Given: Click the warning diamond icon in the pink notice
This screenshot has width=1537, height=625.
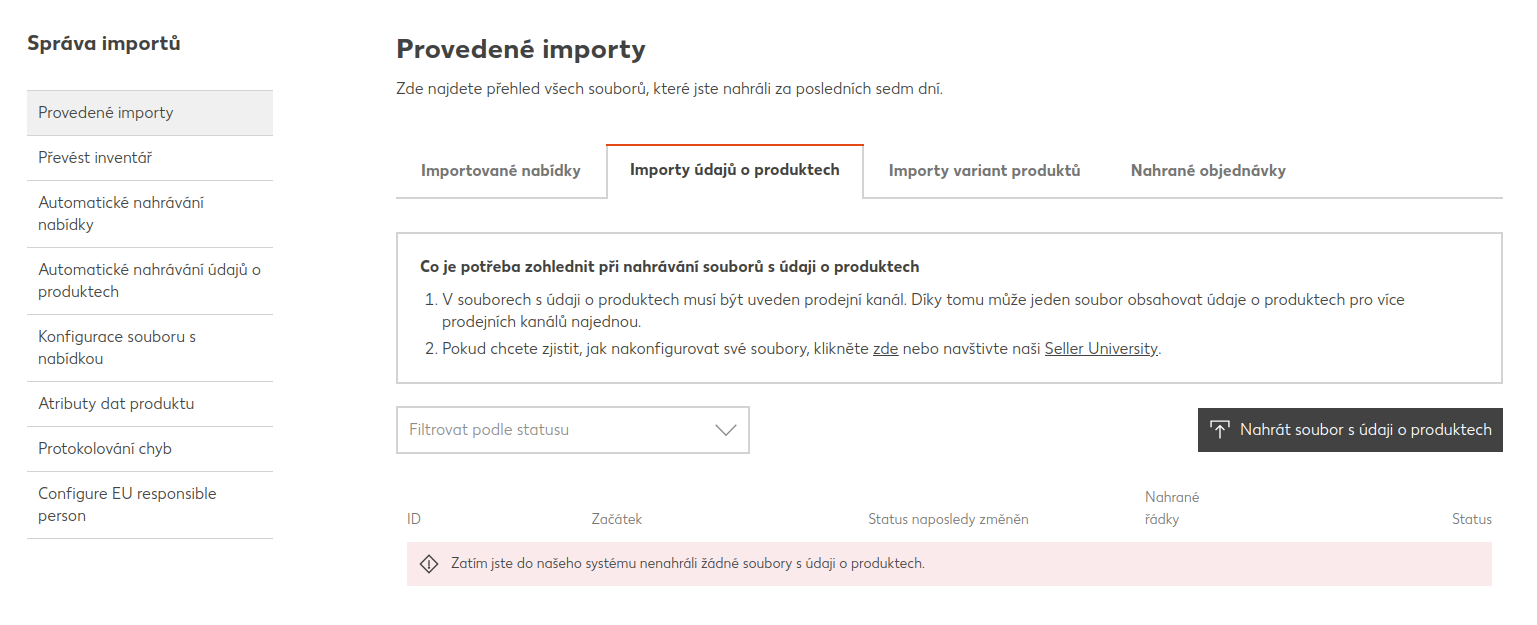Looking at the screenshot, I should tap(429, 564).
